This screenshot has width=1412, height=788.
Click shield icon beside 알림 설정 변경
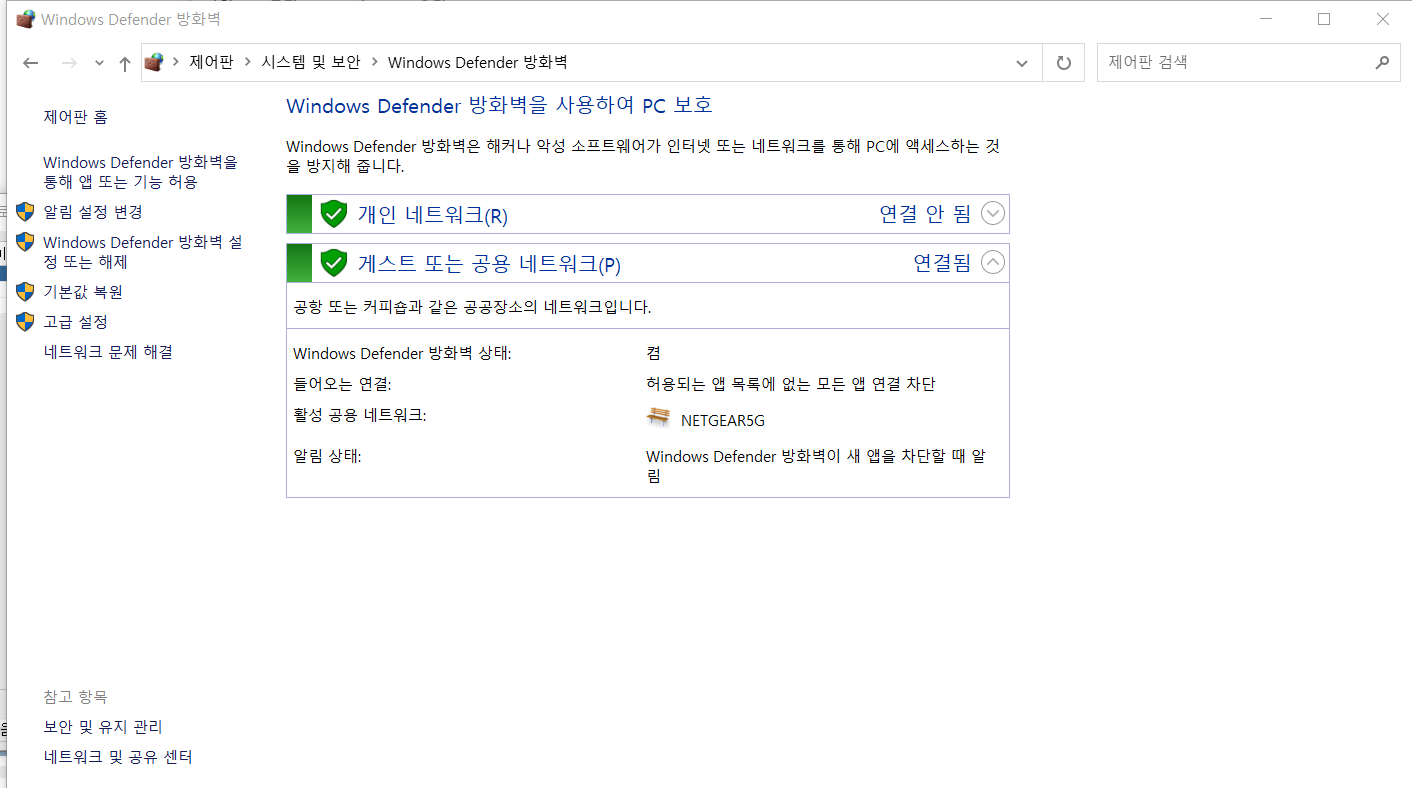pos(25,212)
